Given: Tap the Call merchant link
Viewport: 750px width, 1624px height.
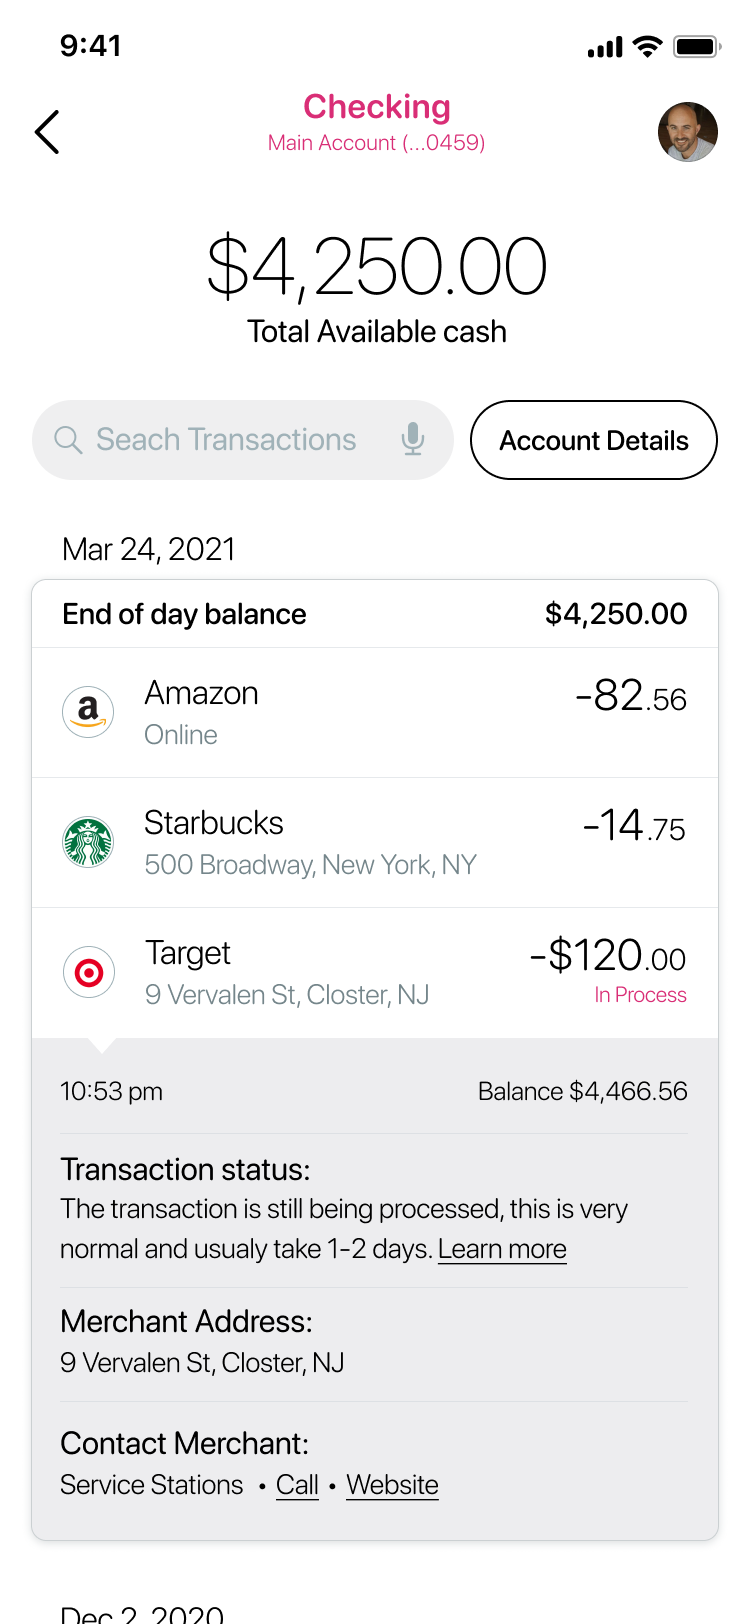Looking at the screenshot, I should coord(297,1485).
